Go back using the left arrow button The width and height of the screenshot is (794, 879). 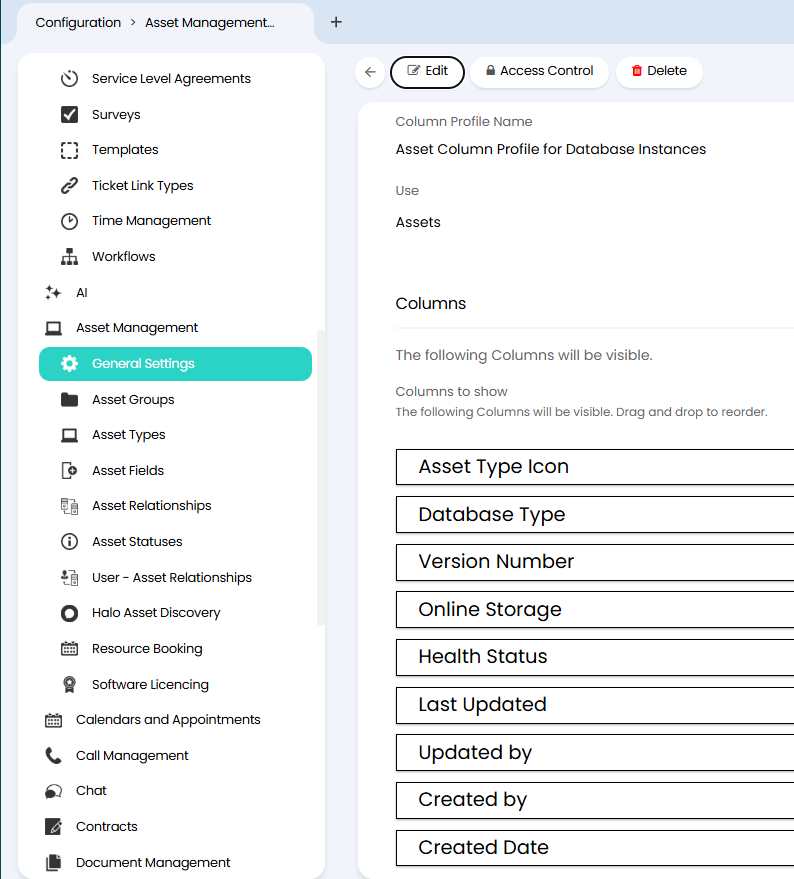(x=370, y=72)
